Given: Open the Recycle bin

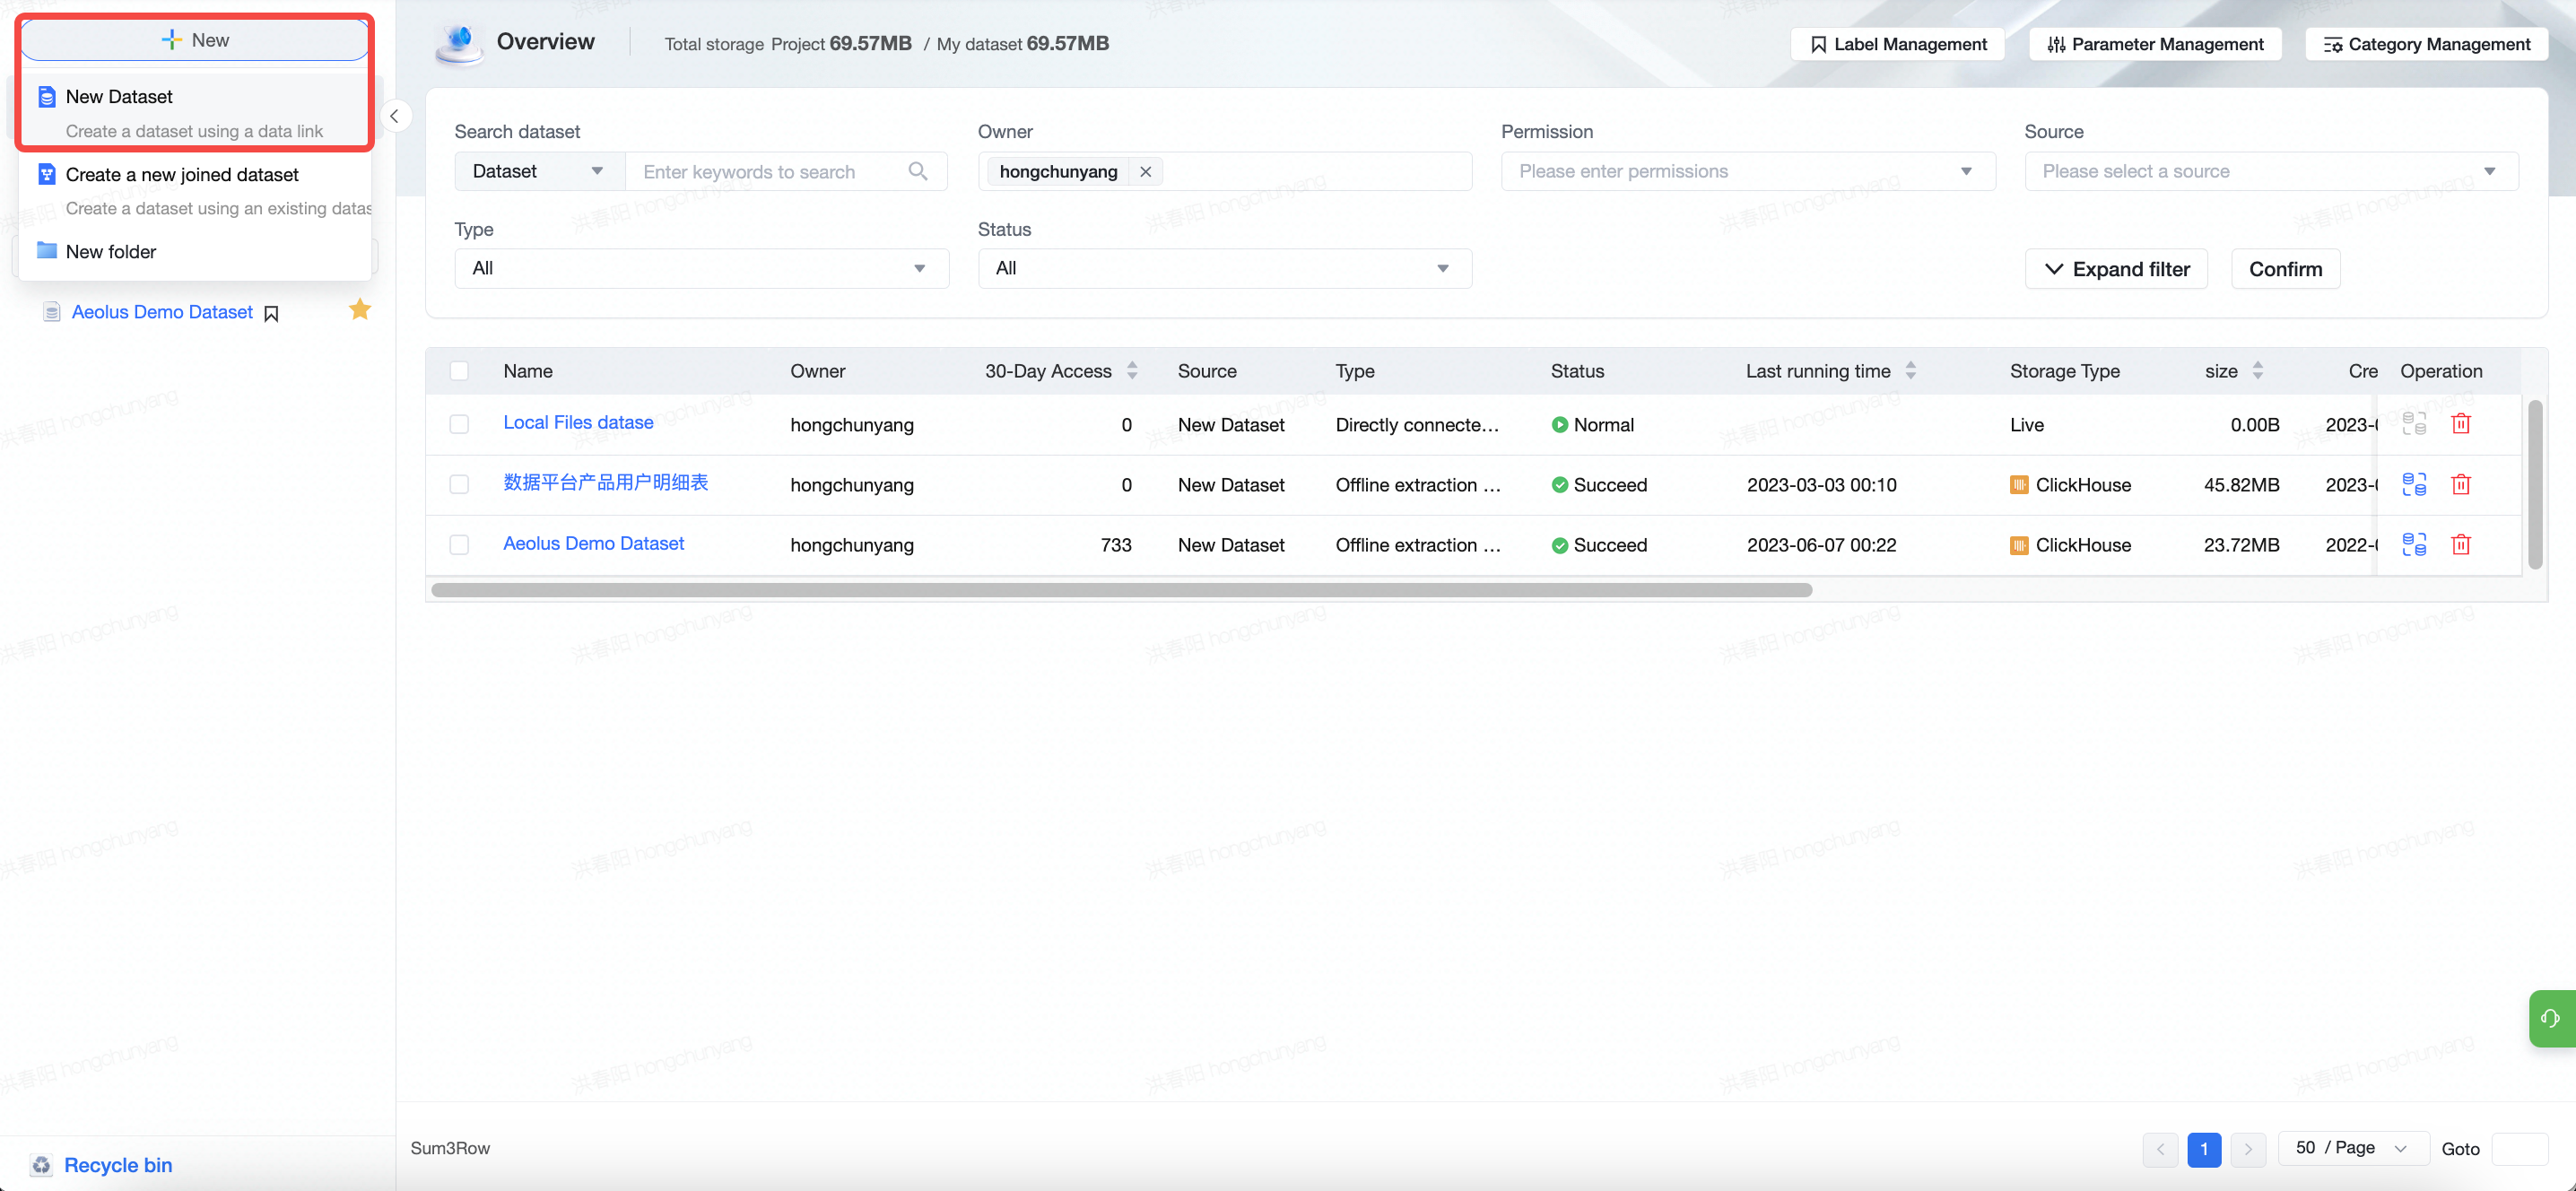Looking at the screenshot, I should coord(118,1164).
